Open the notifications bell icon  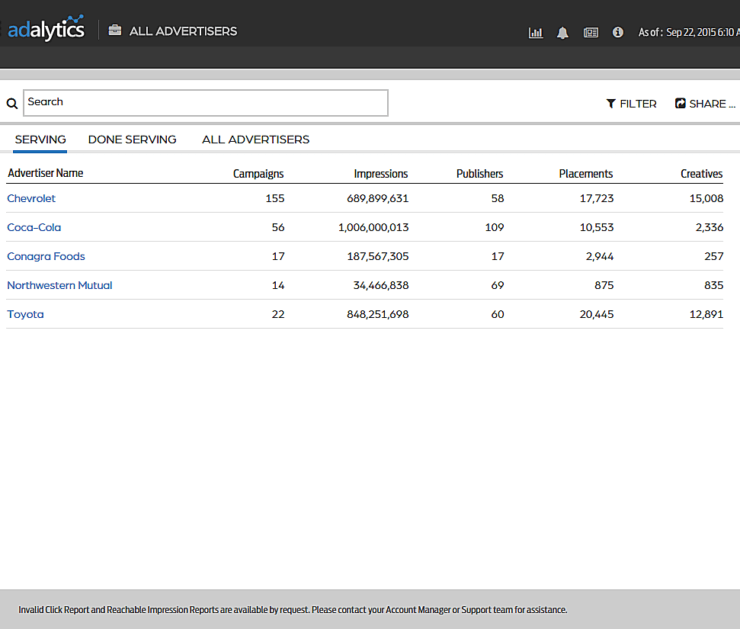point(563,33)
